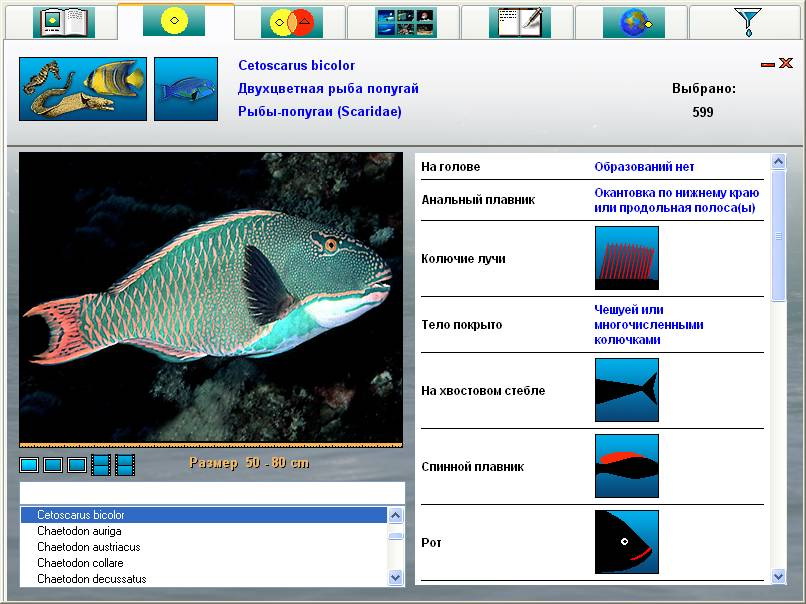Click the Выбрано count 599

(x=703, y=112)
